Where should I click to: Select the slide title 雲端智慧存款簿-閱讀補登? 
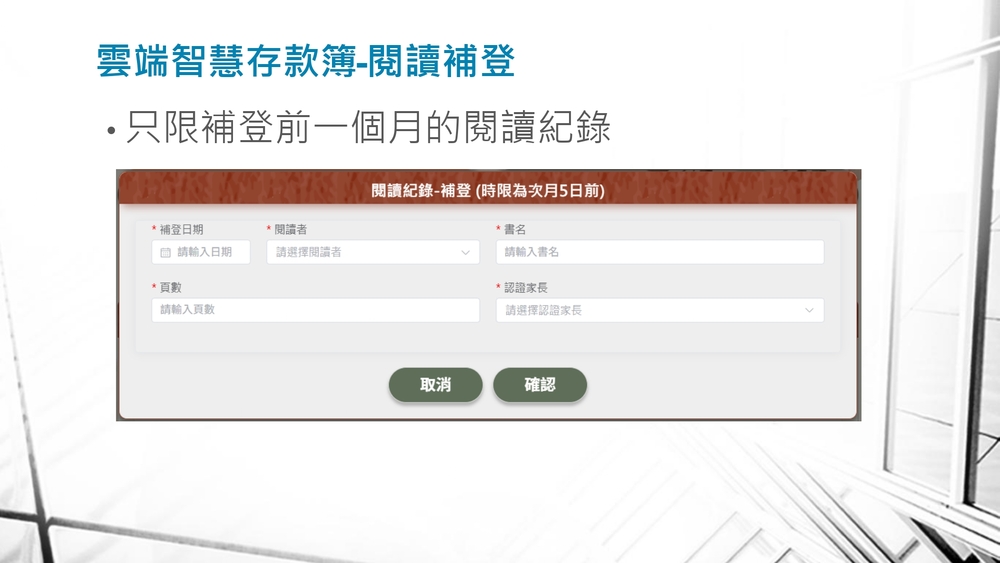(x=306, y=62)
